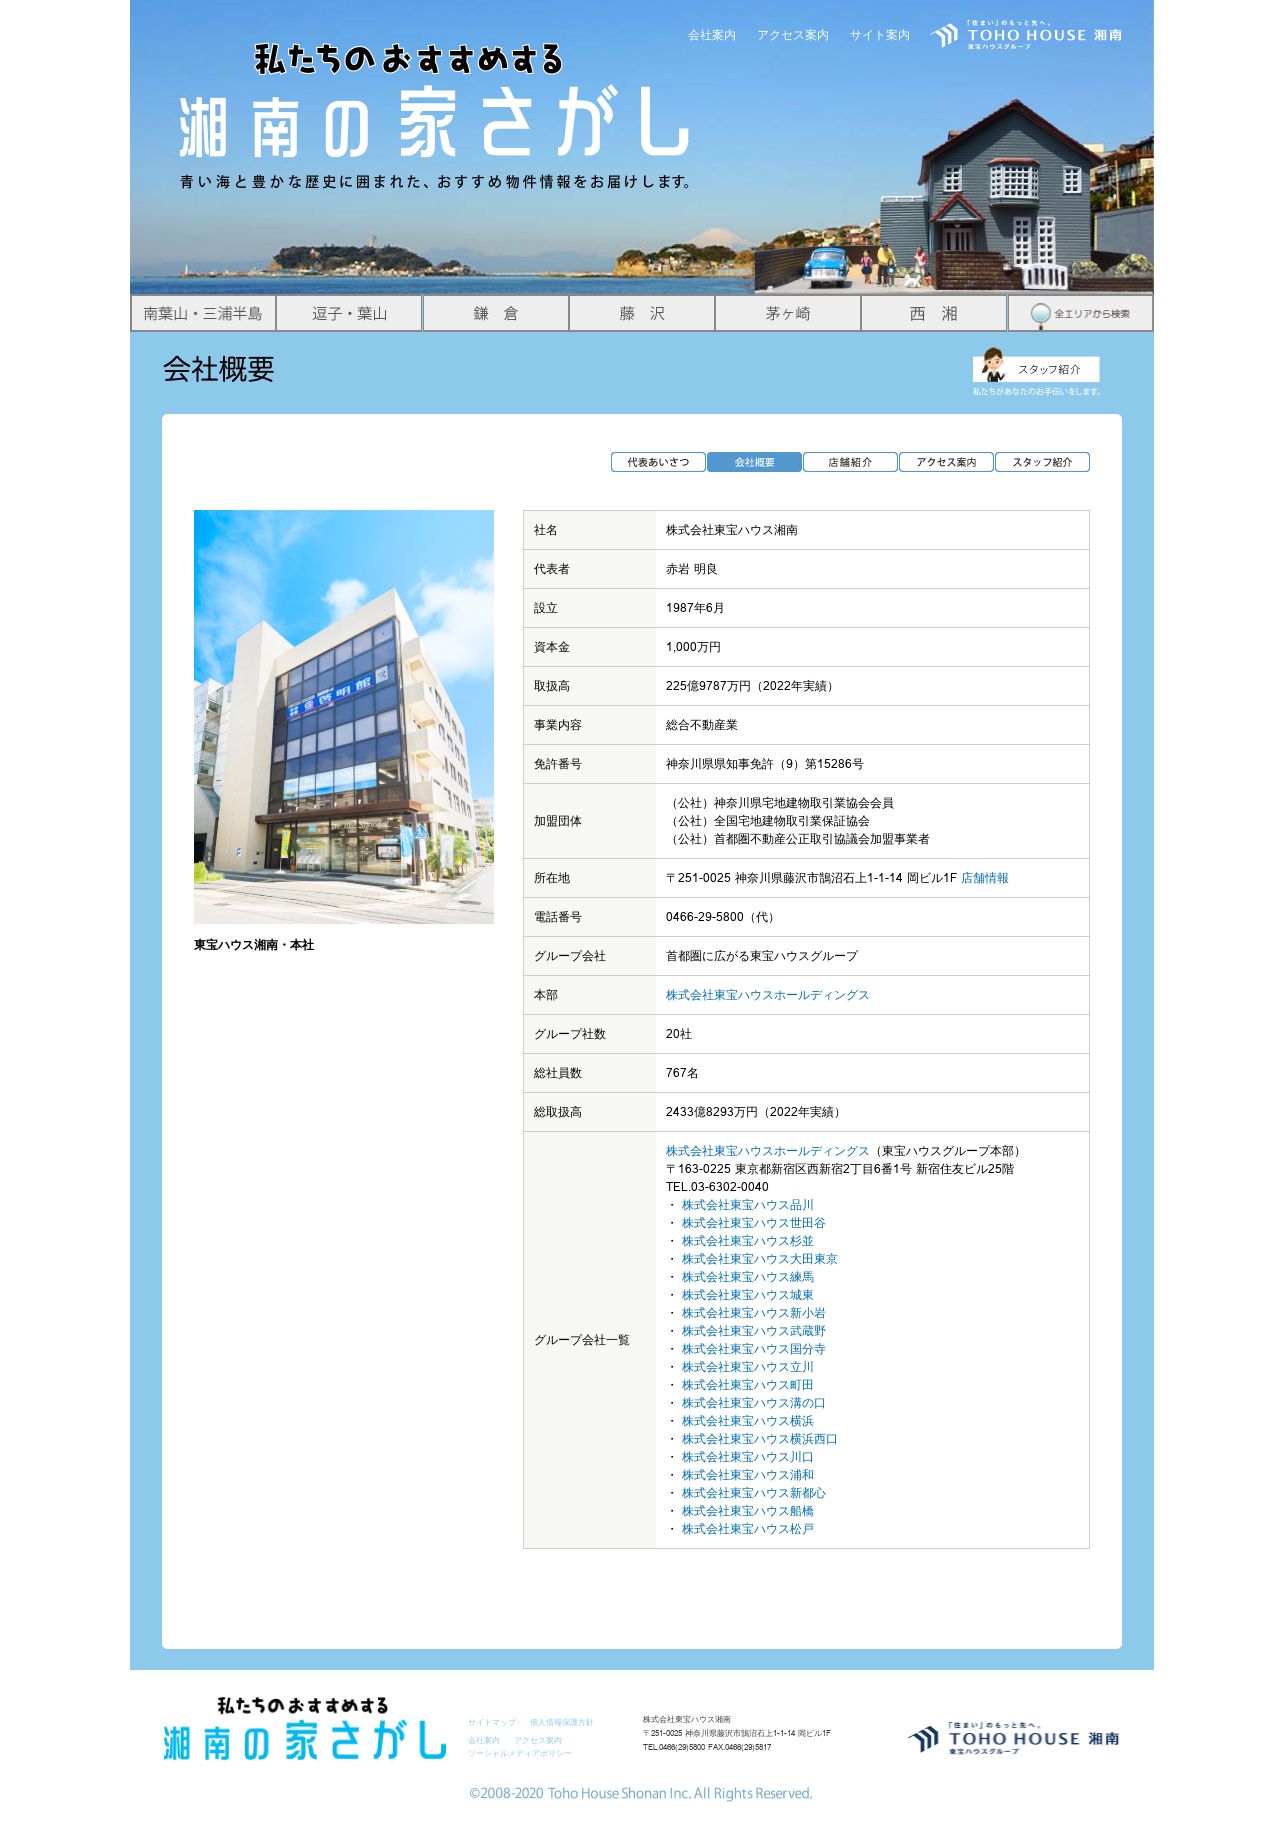The image size is (1284, 1826).
Task: Select the 茅ヶ崎 area tab
Action: click(x=787, y=314)
